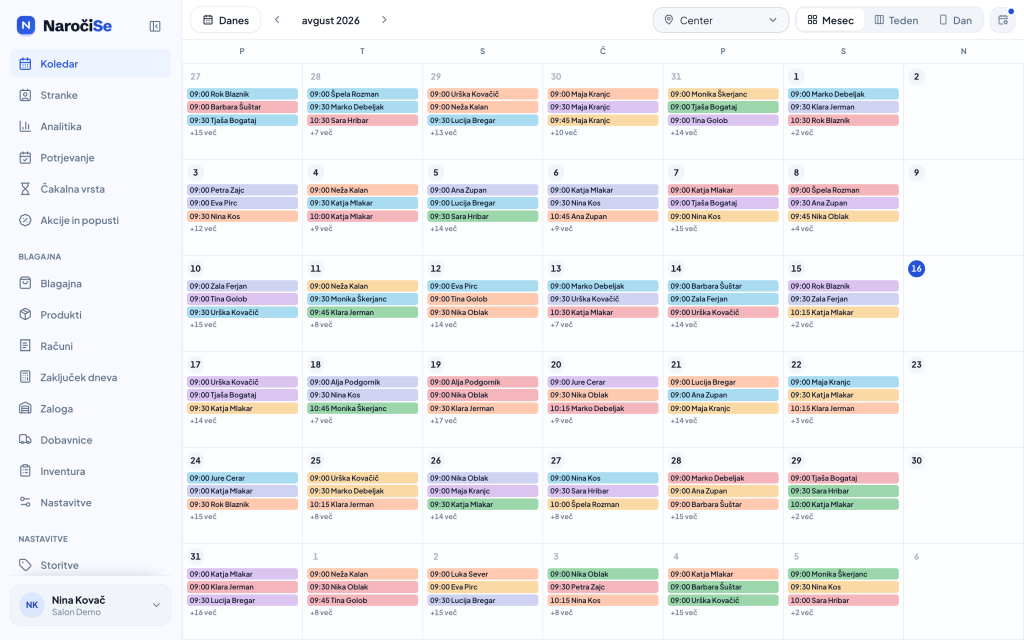Open Produkti section
The height and width of the screenshot is (640, 1024).
(91, 315)
